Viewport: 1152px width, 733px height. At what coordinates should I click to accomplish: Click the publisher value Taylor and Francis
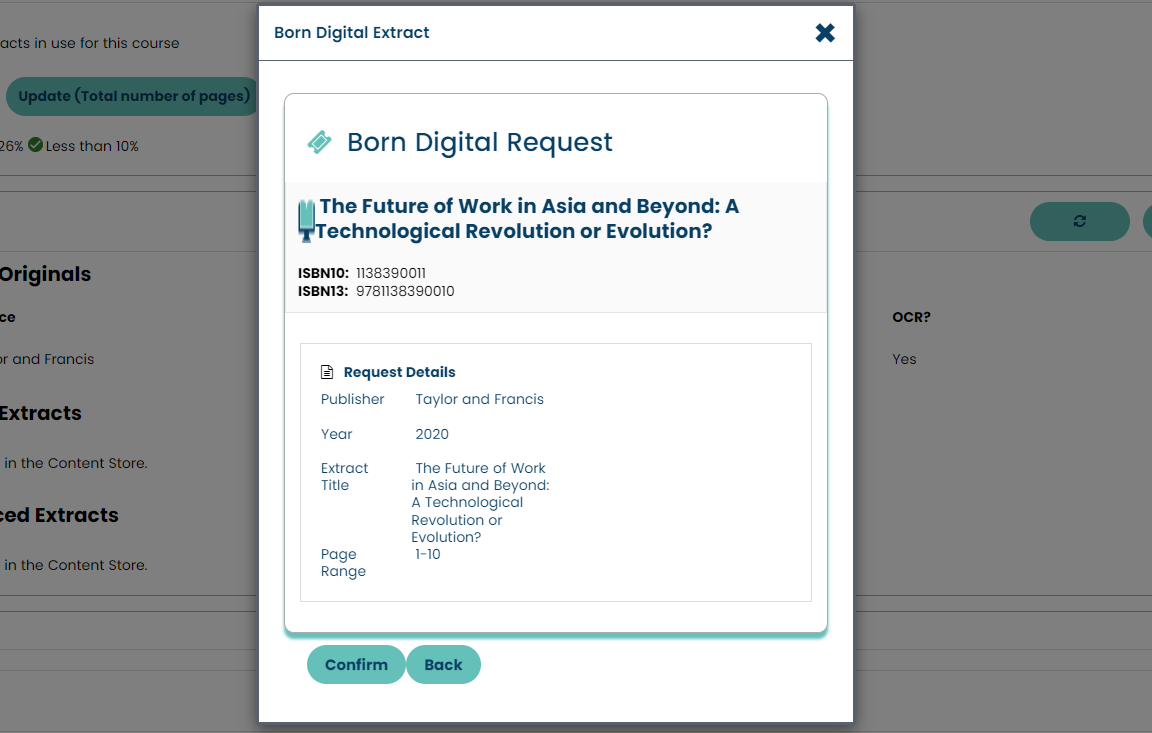[x=480, y=399]
